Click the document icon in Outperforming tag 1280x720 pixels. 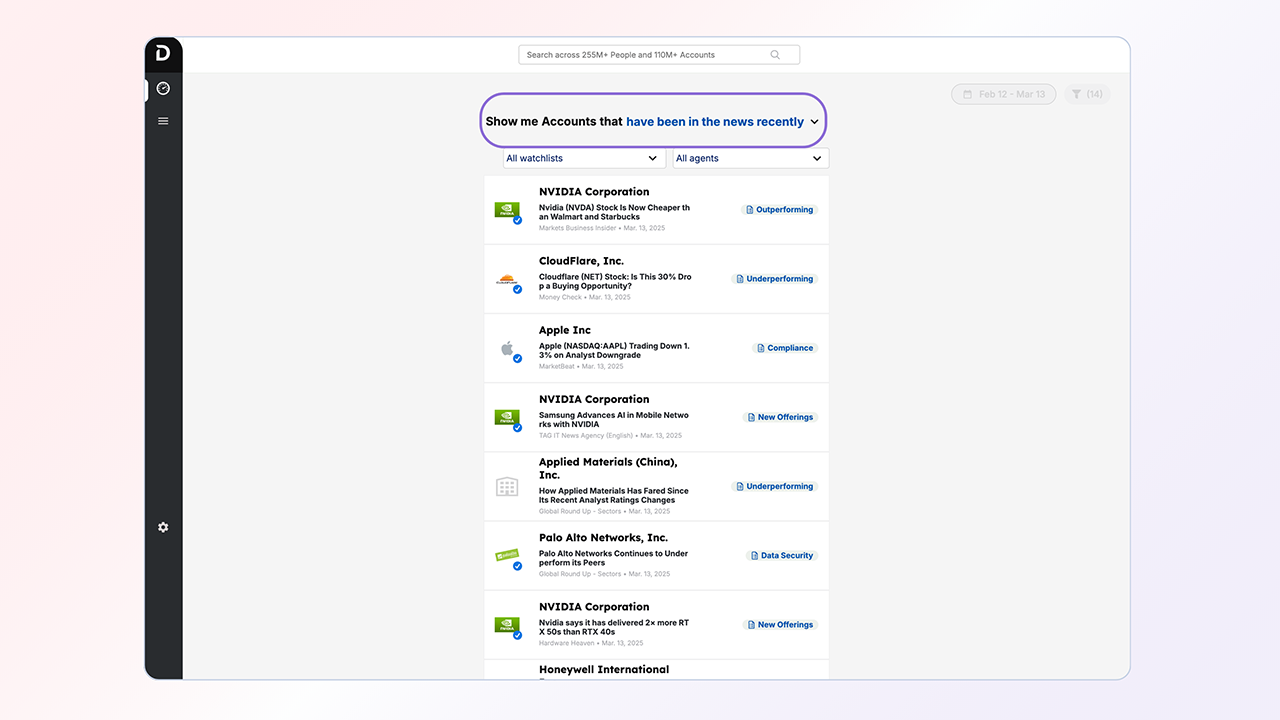pos(749,210)
